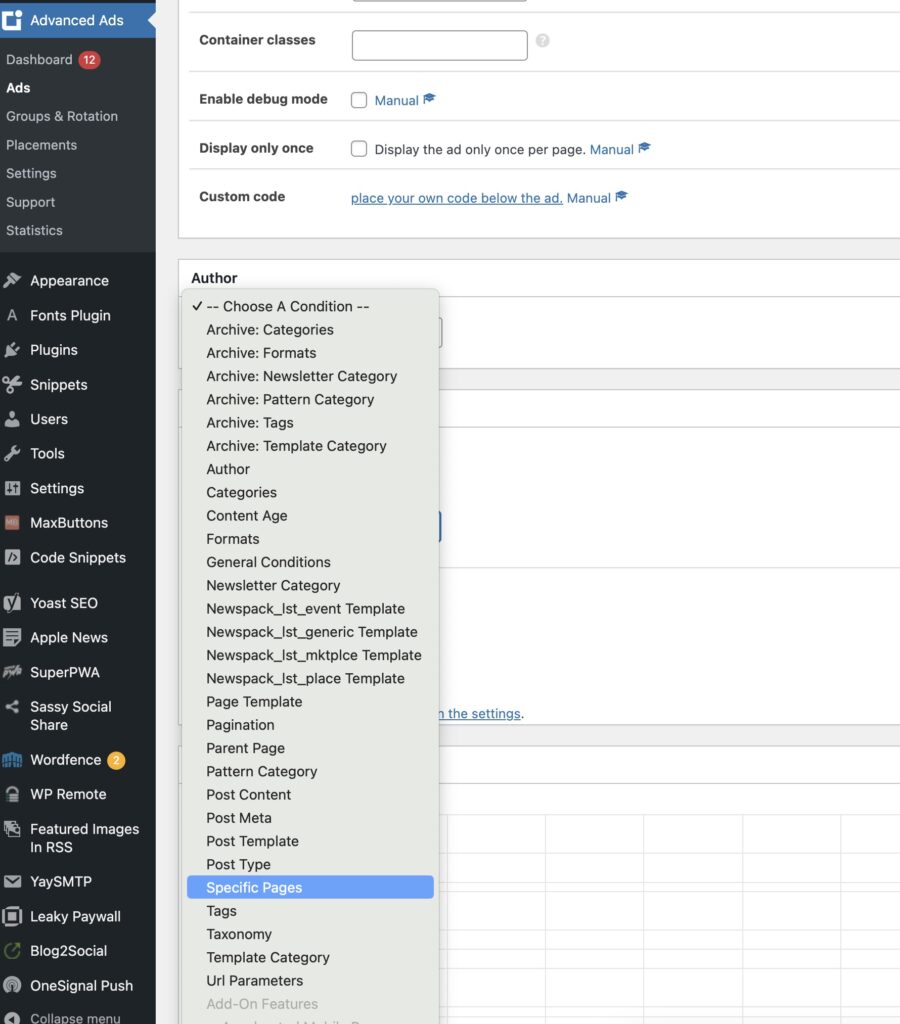Click into the Container classes text field
The width and height of the screenshot is (900, 1024).
(x=439, y=45)
